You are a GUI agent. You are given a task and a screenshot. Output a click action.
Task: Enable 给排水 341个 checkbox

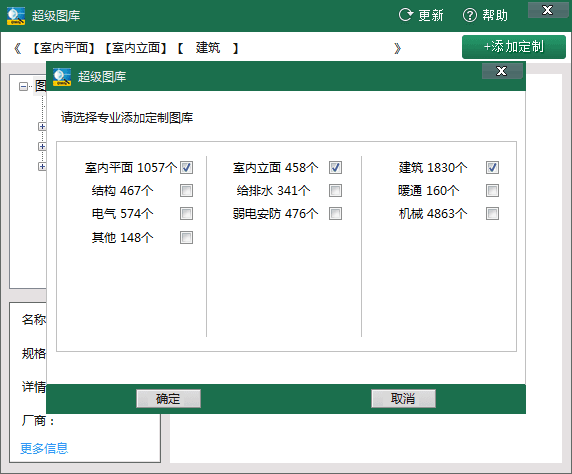tap(335, 190)
